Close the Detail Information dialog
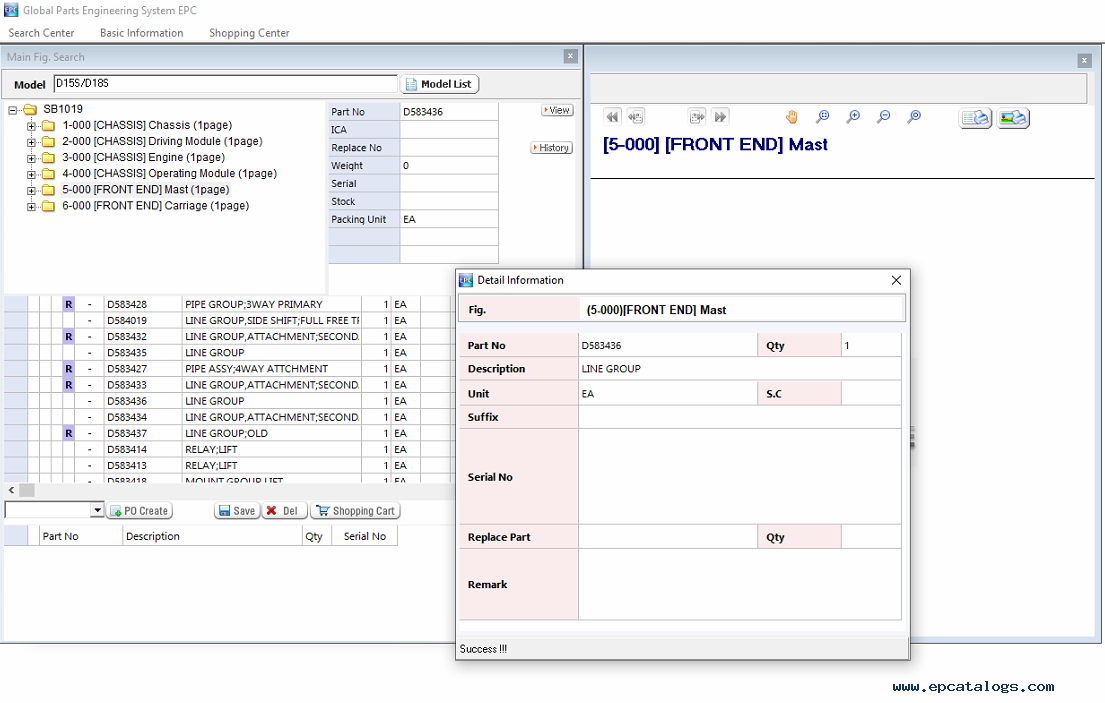Image resolution: width=1105 pixels, height=703 pixels. (x=896, y=280)
